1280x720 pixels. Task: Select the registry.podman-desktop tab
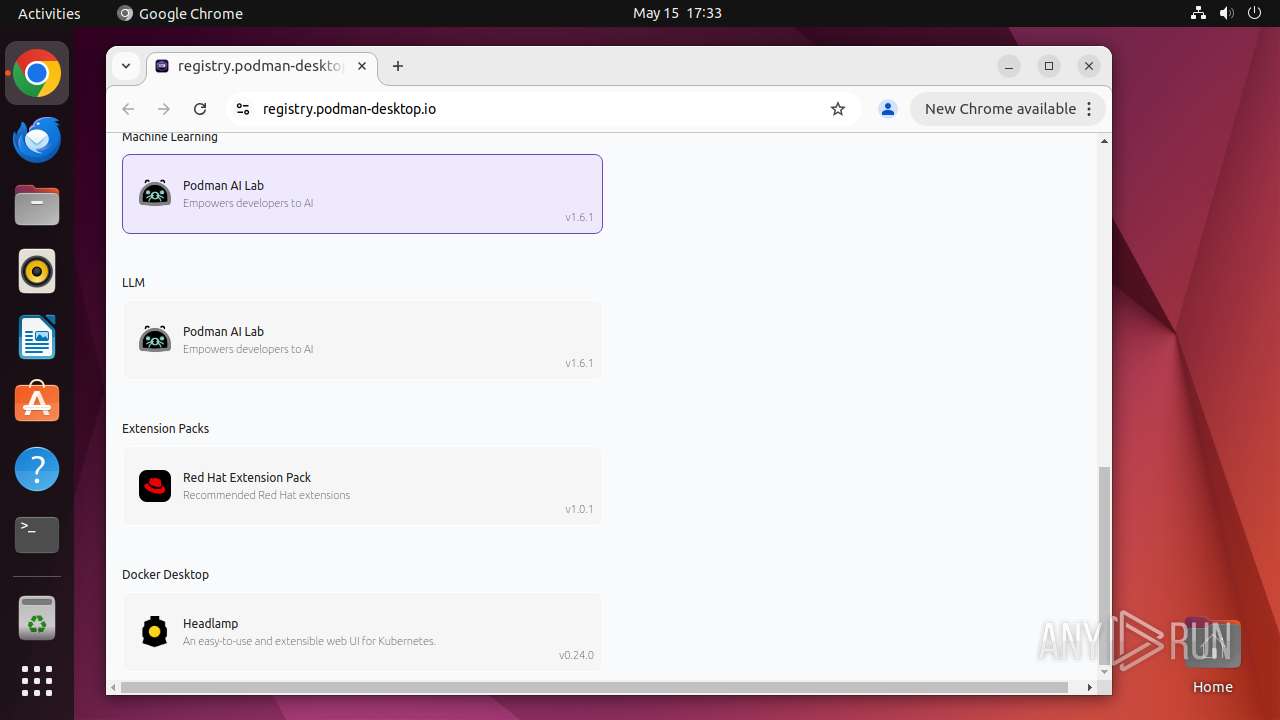(x=262, y=66)
